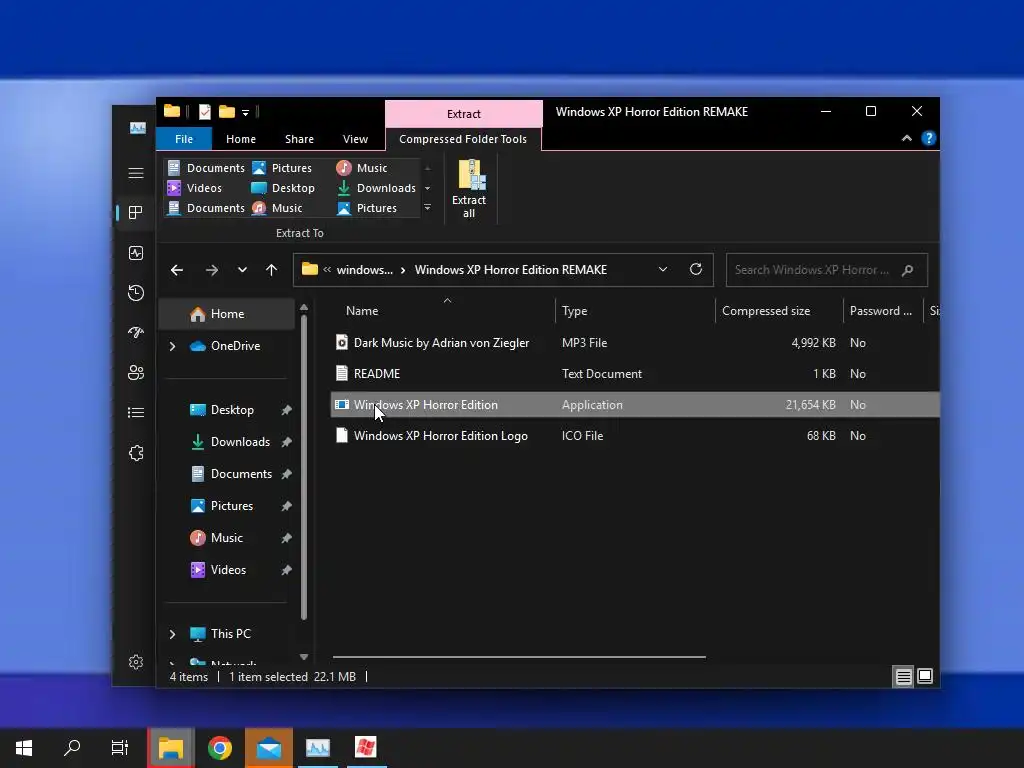Sort by Compressed size column header
Image resolution: width=1024 pixels, height=768 pixels.
[x=778, y=311]
